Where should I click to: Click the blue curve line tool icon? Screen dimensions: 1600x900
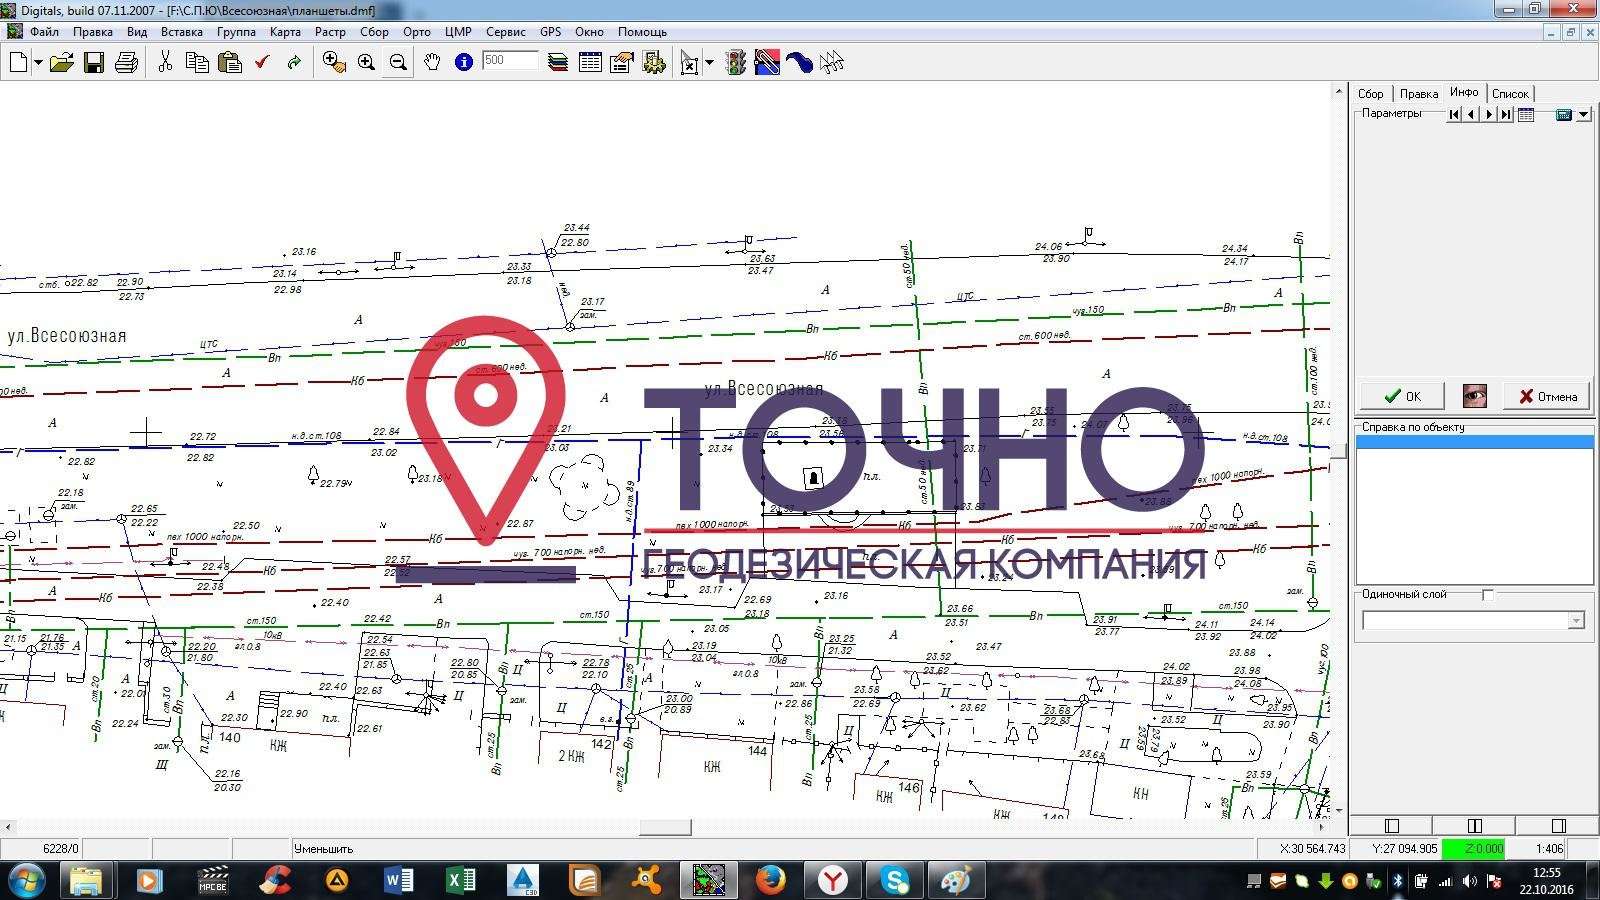[x=799, y=62]
